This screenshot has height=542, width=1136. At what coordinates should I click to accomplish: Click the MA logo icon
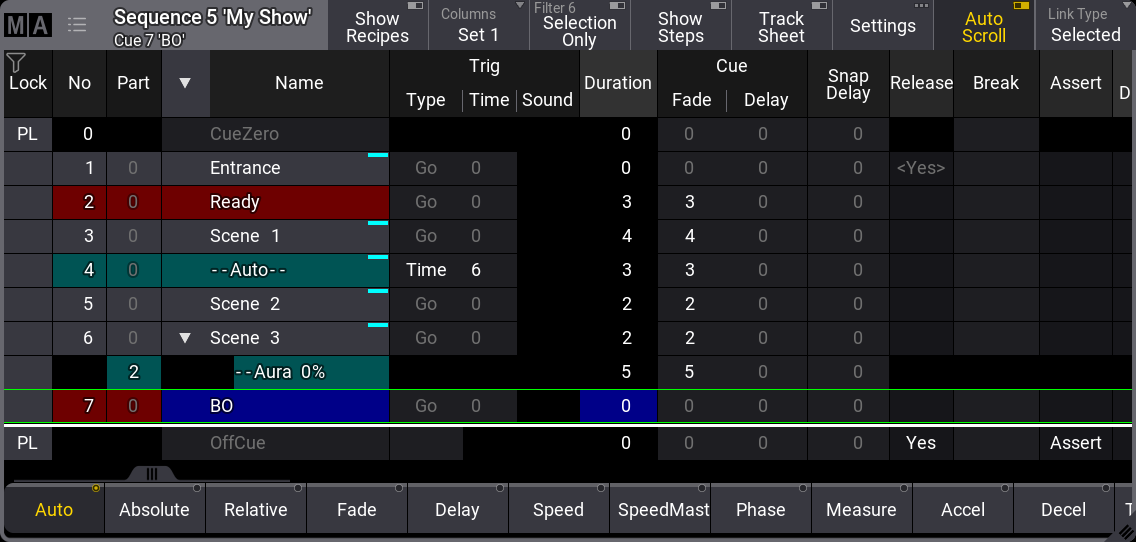pyautogui.click(x=27, y=26)
